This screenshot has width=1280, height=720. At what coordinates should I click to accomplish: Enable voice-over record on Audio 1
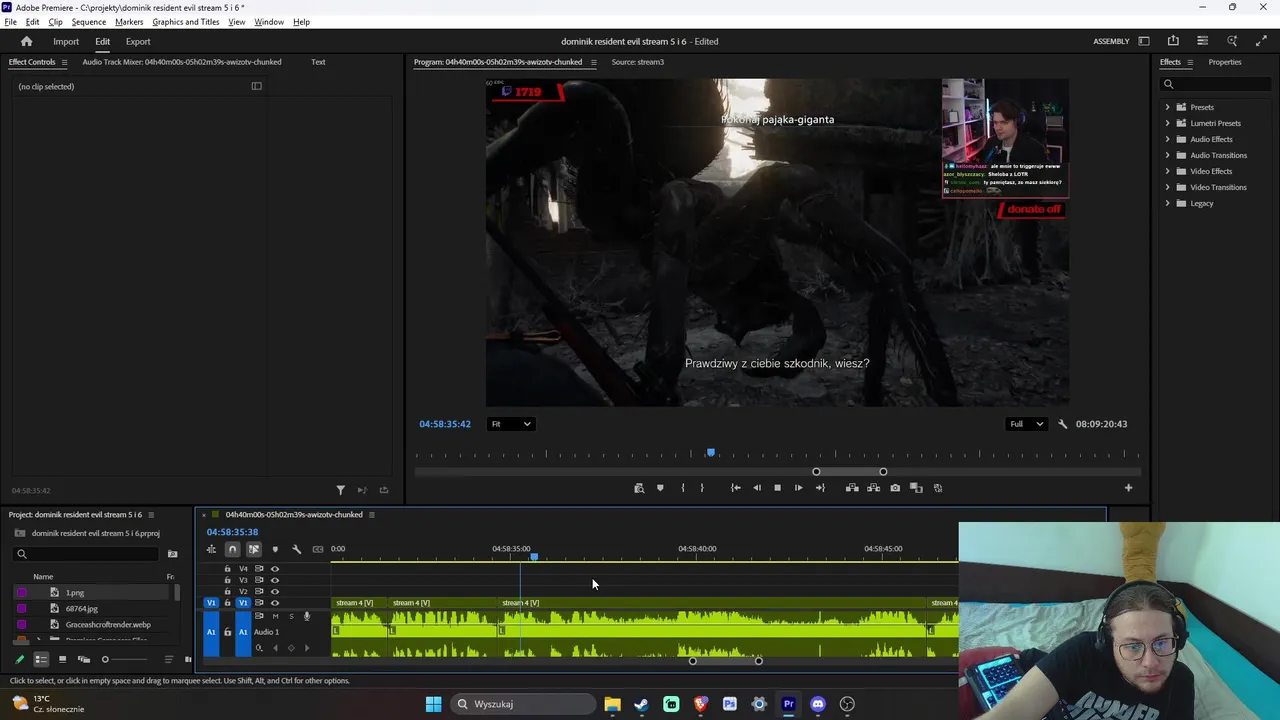coord(307,616)
